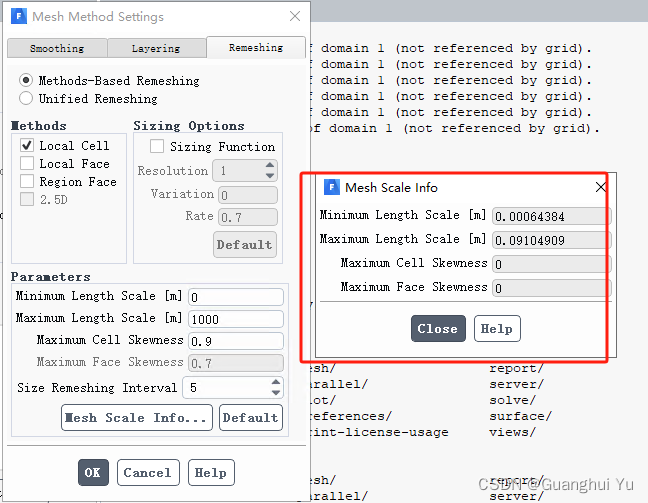
Task: Click Default button in Sizing Options
Action: pos(245,245)
